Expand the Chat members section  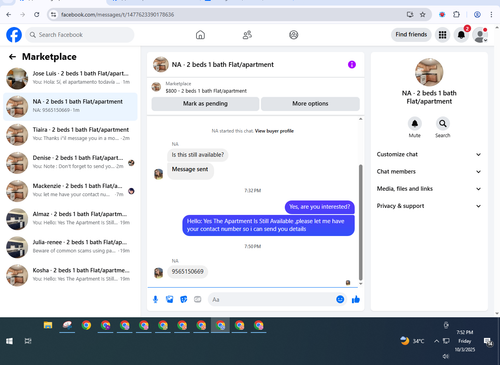429,172
